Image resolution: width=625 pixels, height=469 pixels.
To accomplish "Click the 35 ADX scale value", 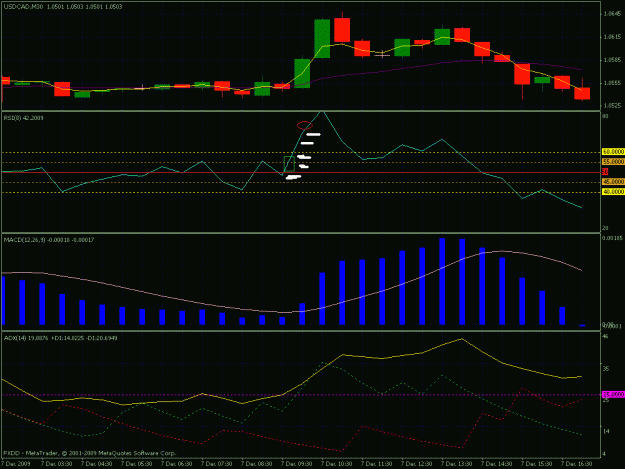I will click(x=605, y=369).
